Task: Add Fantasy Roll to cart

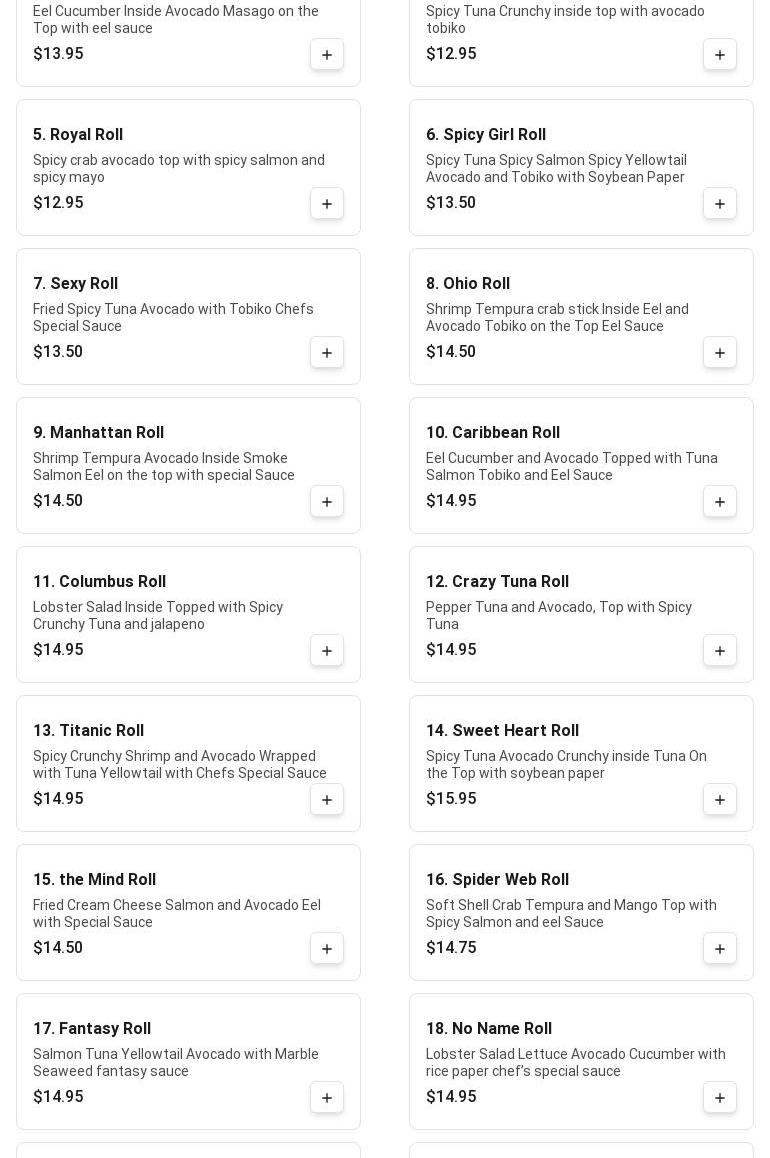Action: point(327,1098)
